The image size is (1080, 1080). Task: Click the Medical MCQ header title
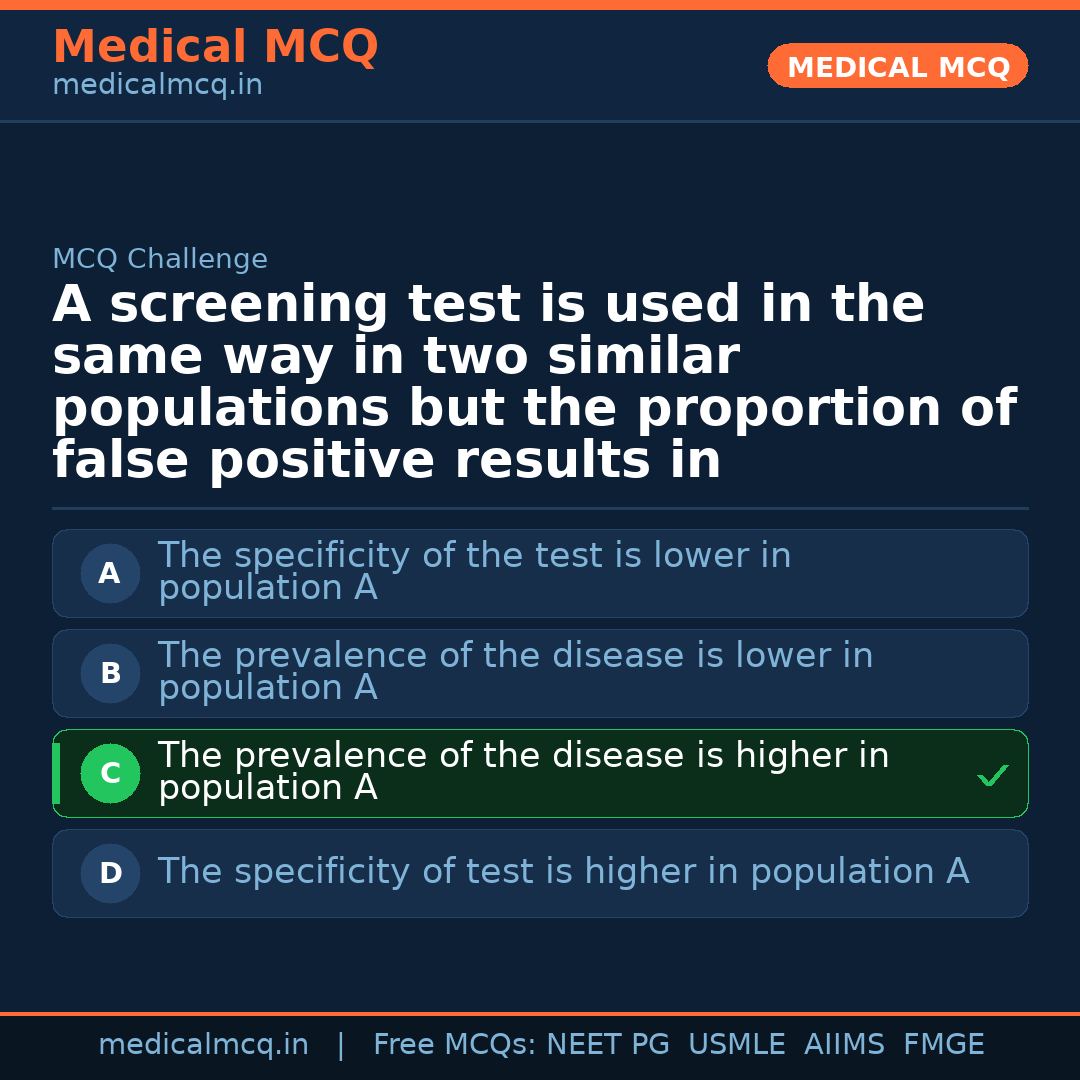pyautogui.click(x=215, y=47)
